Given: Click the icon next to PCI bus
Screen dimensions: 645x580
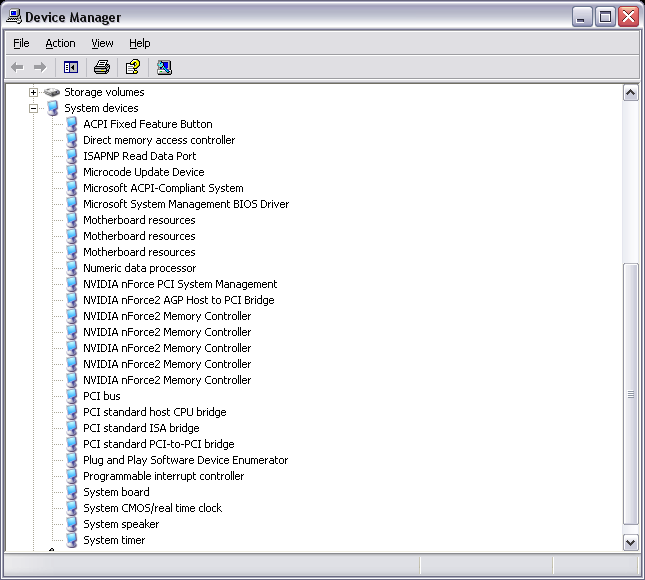Looking at the screenshot, I should point(71,396).
